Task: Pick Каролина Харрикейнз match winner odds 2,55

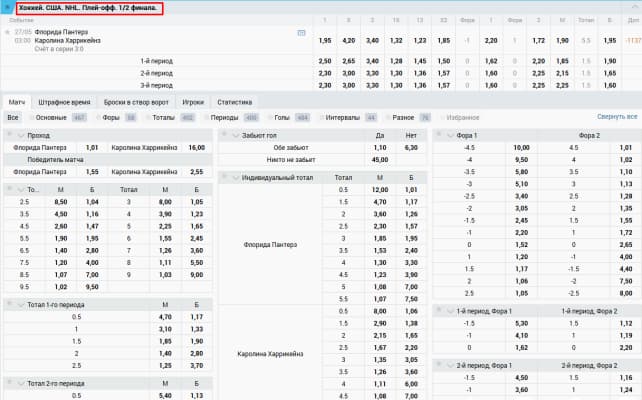Action: (x=197, y=172)
